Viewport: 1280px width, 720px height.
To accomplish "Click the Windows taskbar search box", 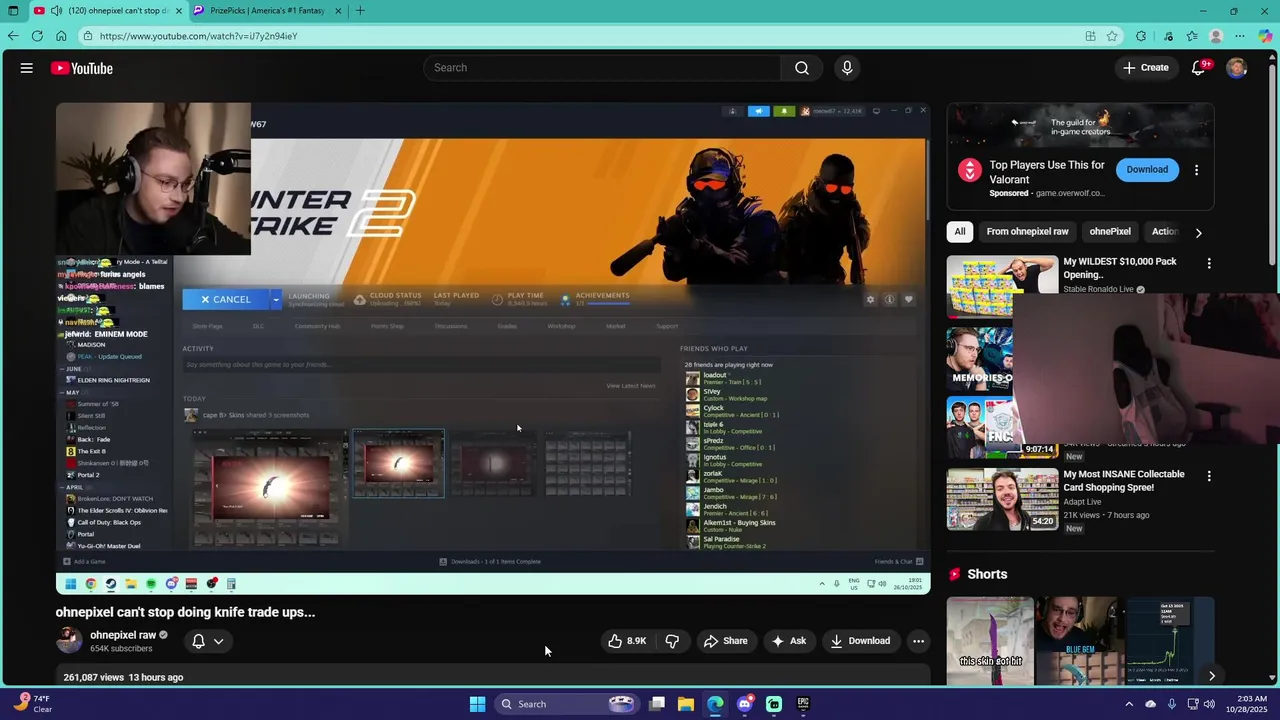I will [567, 704].
